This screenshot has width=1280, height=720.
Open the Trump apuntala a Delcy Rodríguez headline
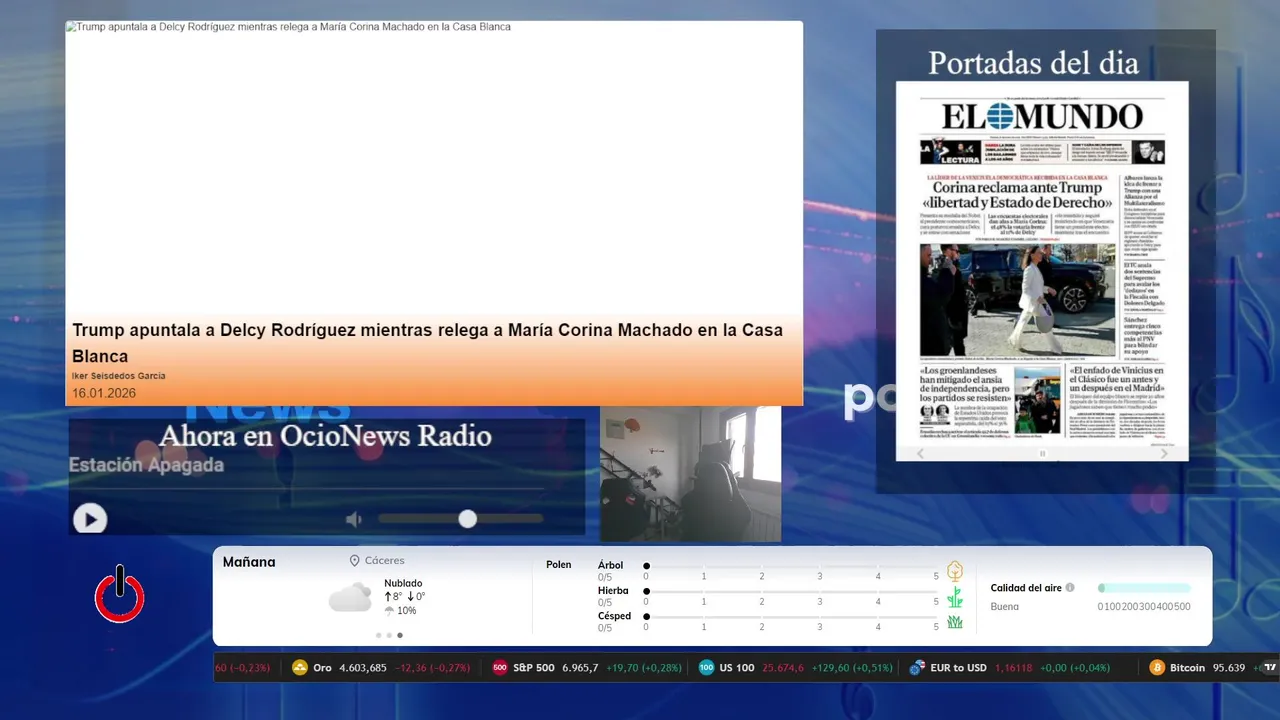pos(427,343)
